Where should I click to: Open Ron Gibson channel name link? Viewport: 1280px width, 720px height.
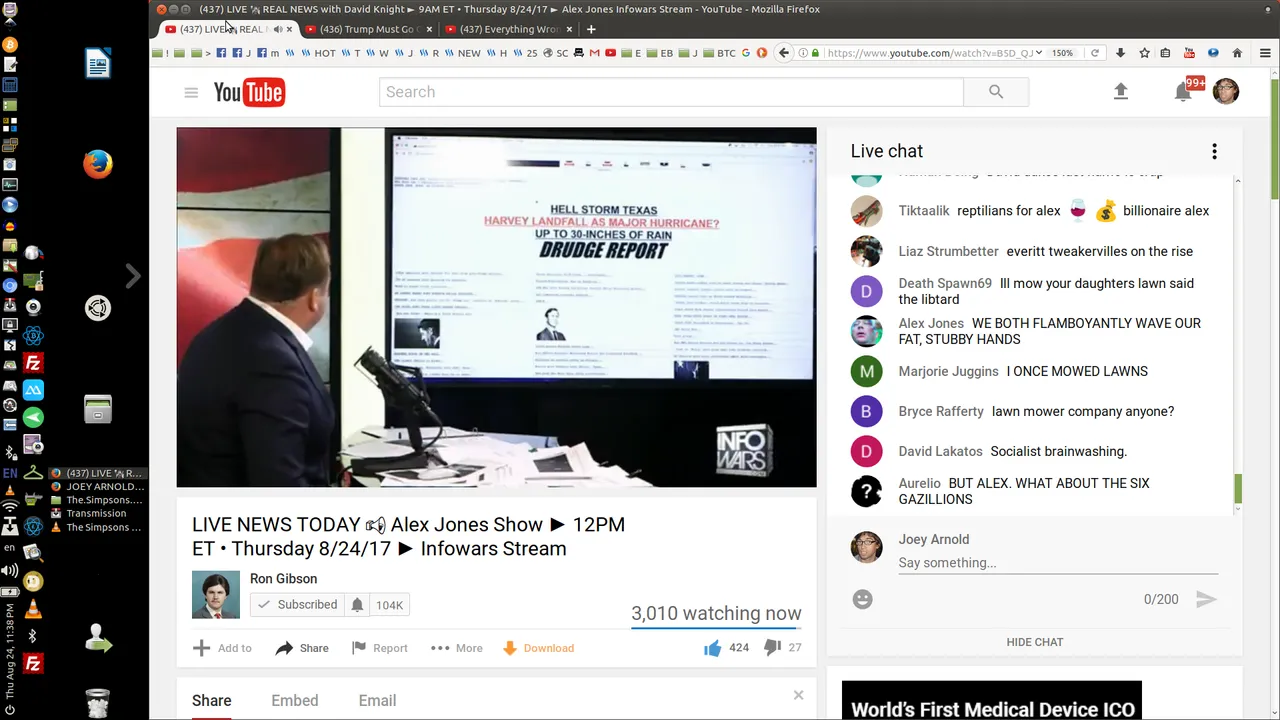point(283,579)
